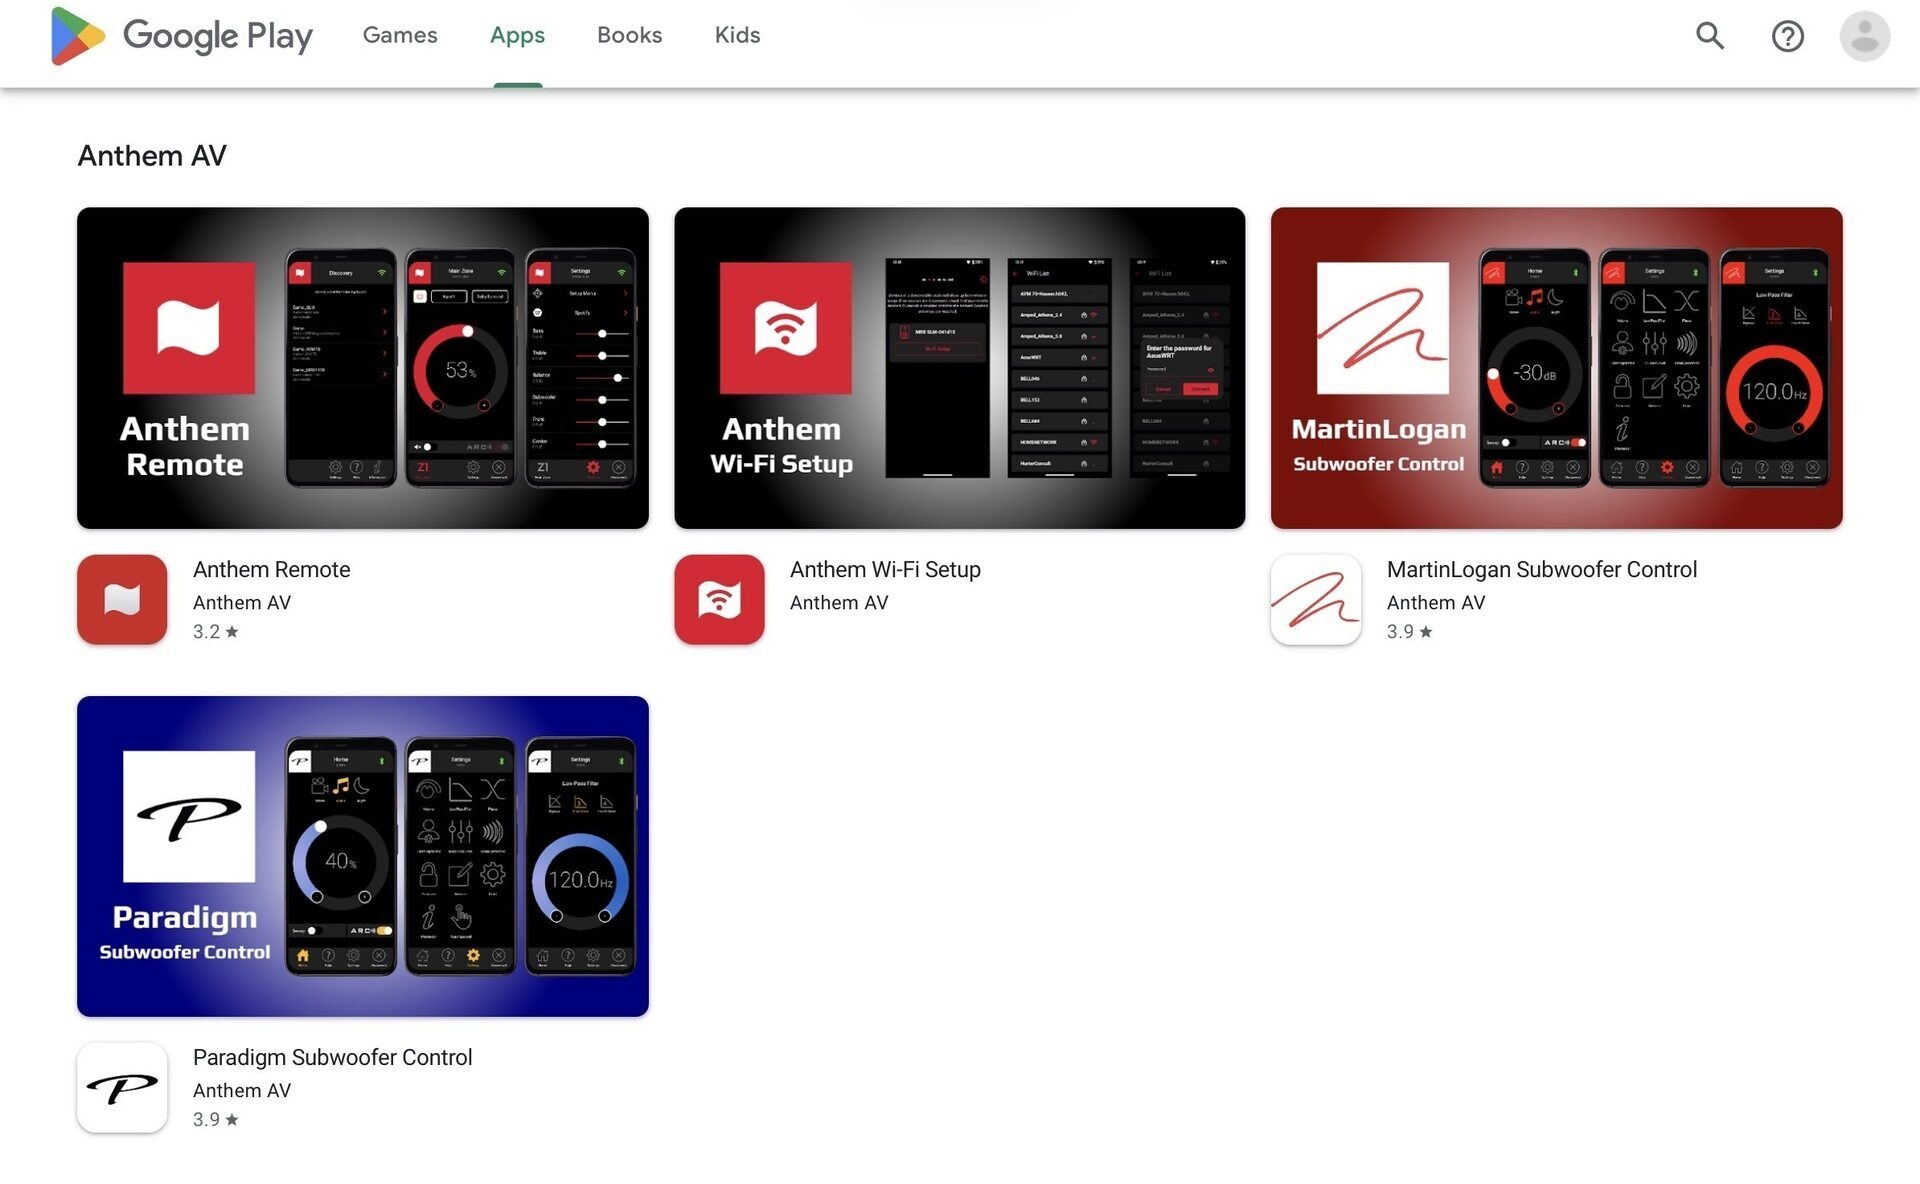
Task: Click the Anthem Remote red flag icon
Action: pos(122,599)
